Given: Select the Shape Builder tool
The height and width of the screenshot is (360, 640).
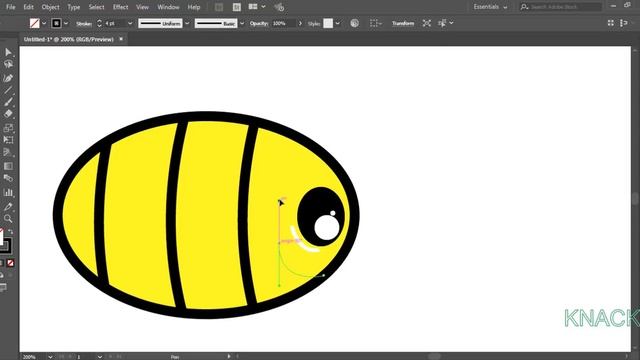Looking at the screenshot, I should [x=8, y=153].
